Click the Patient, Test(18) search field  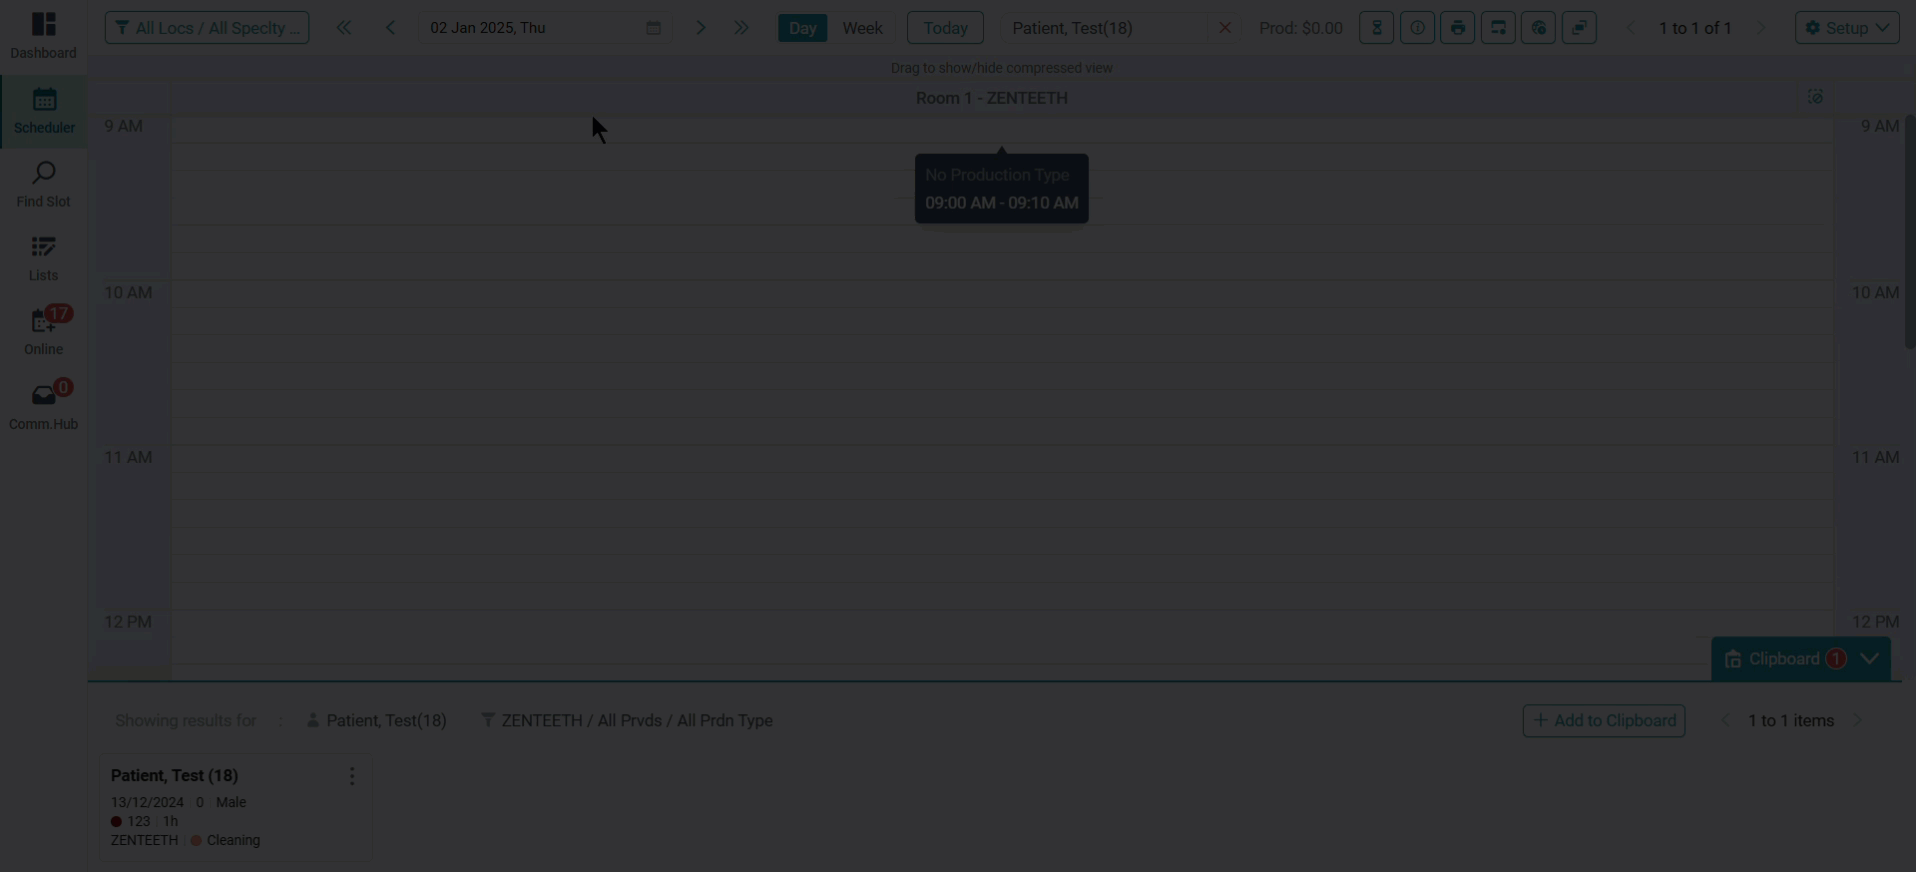coord(1105,28)
